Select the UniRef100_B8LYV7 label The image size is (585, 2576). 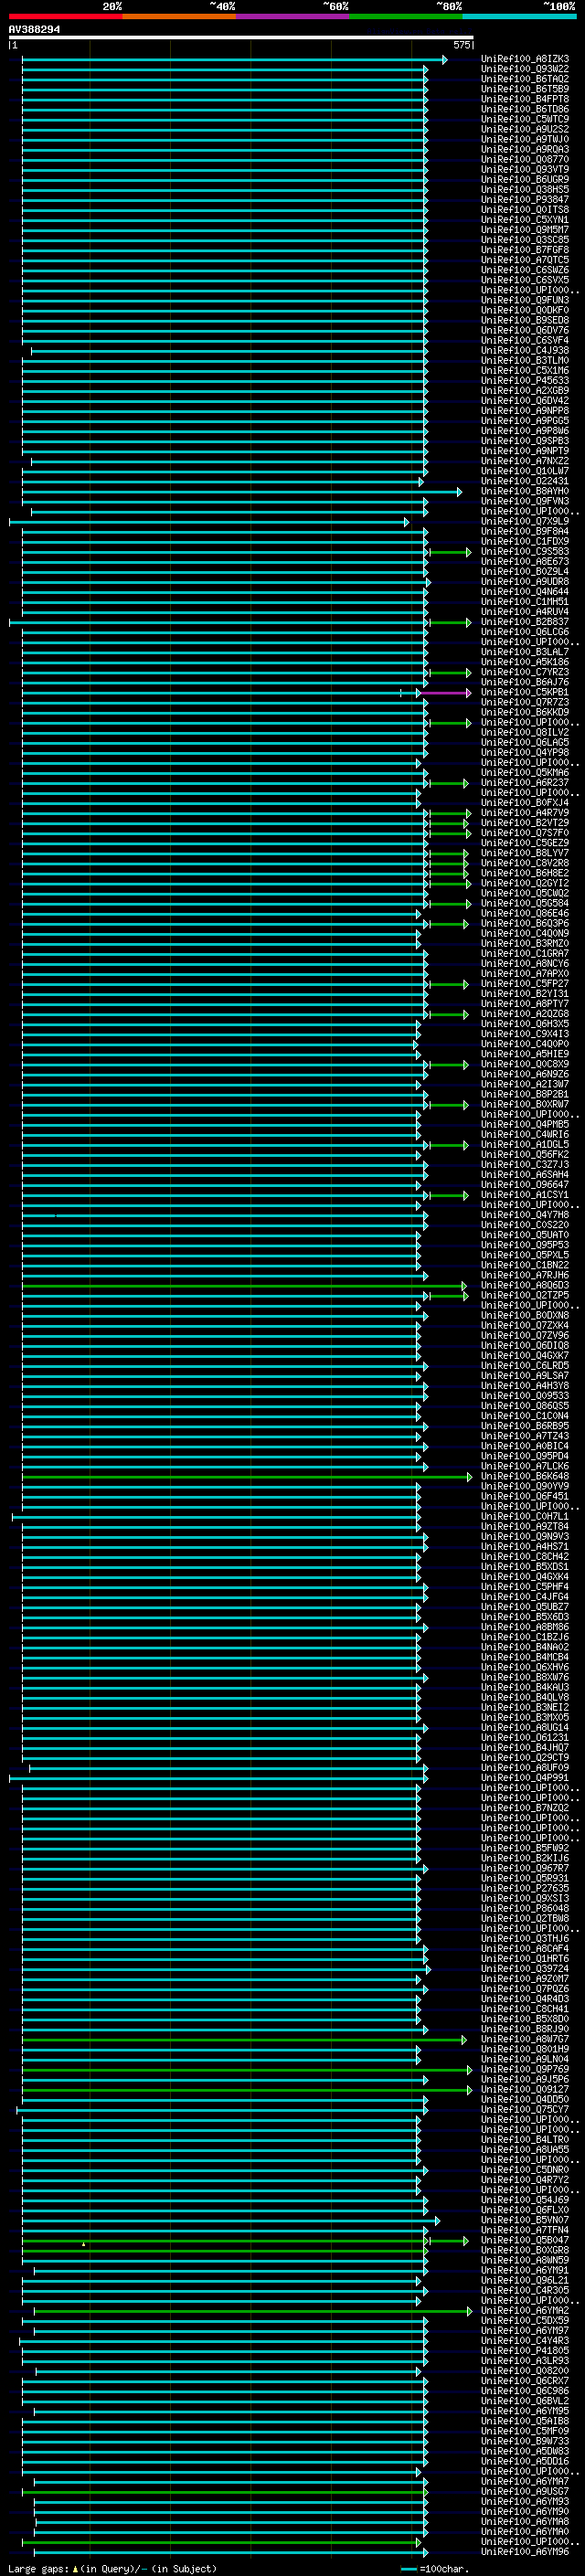[x=525, y=853]
